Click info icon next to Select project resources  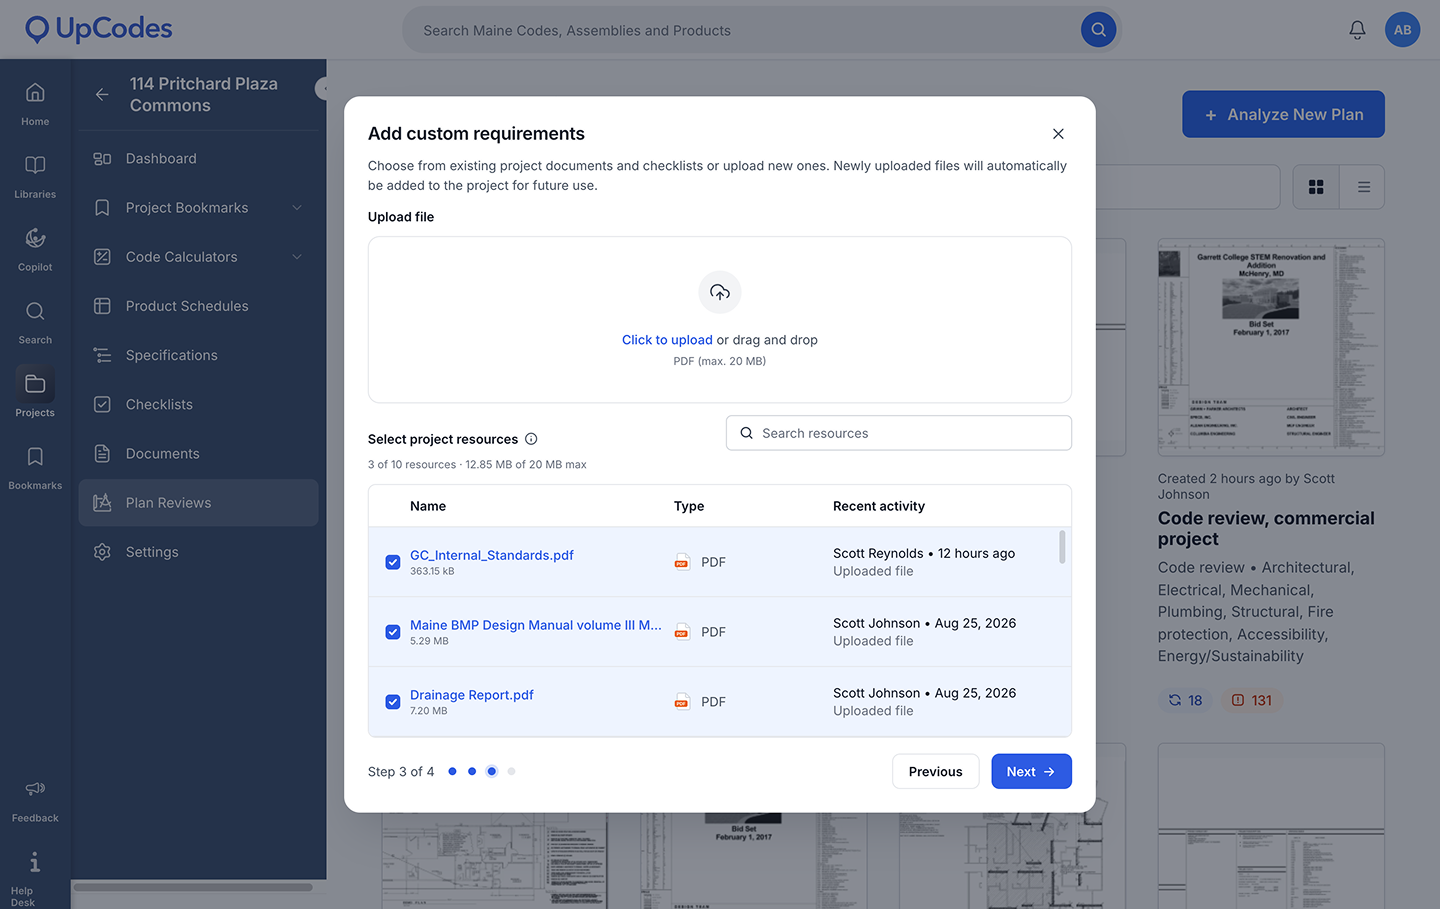tap(531, 439)
